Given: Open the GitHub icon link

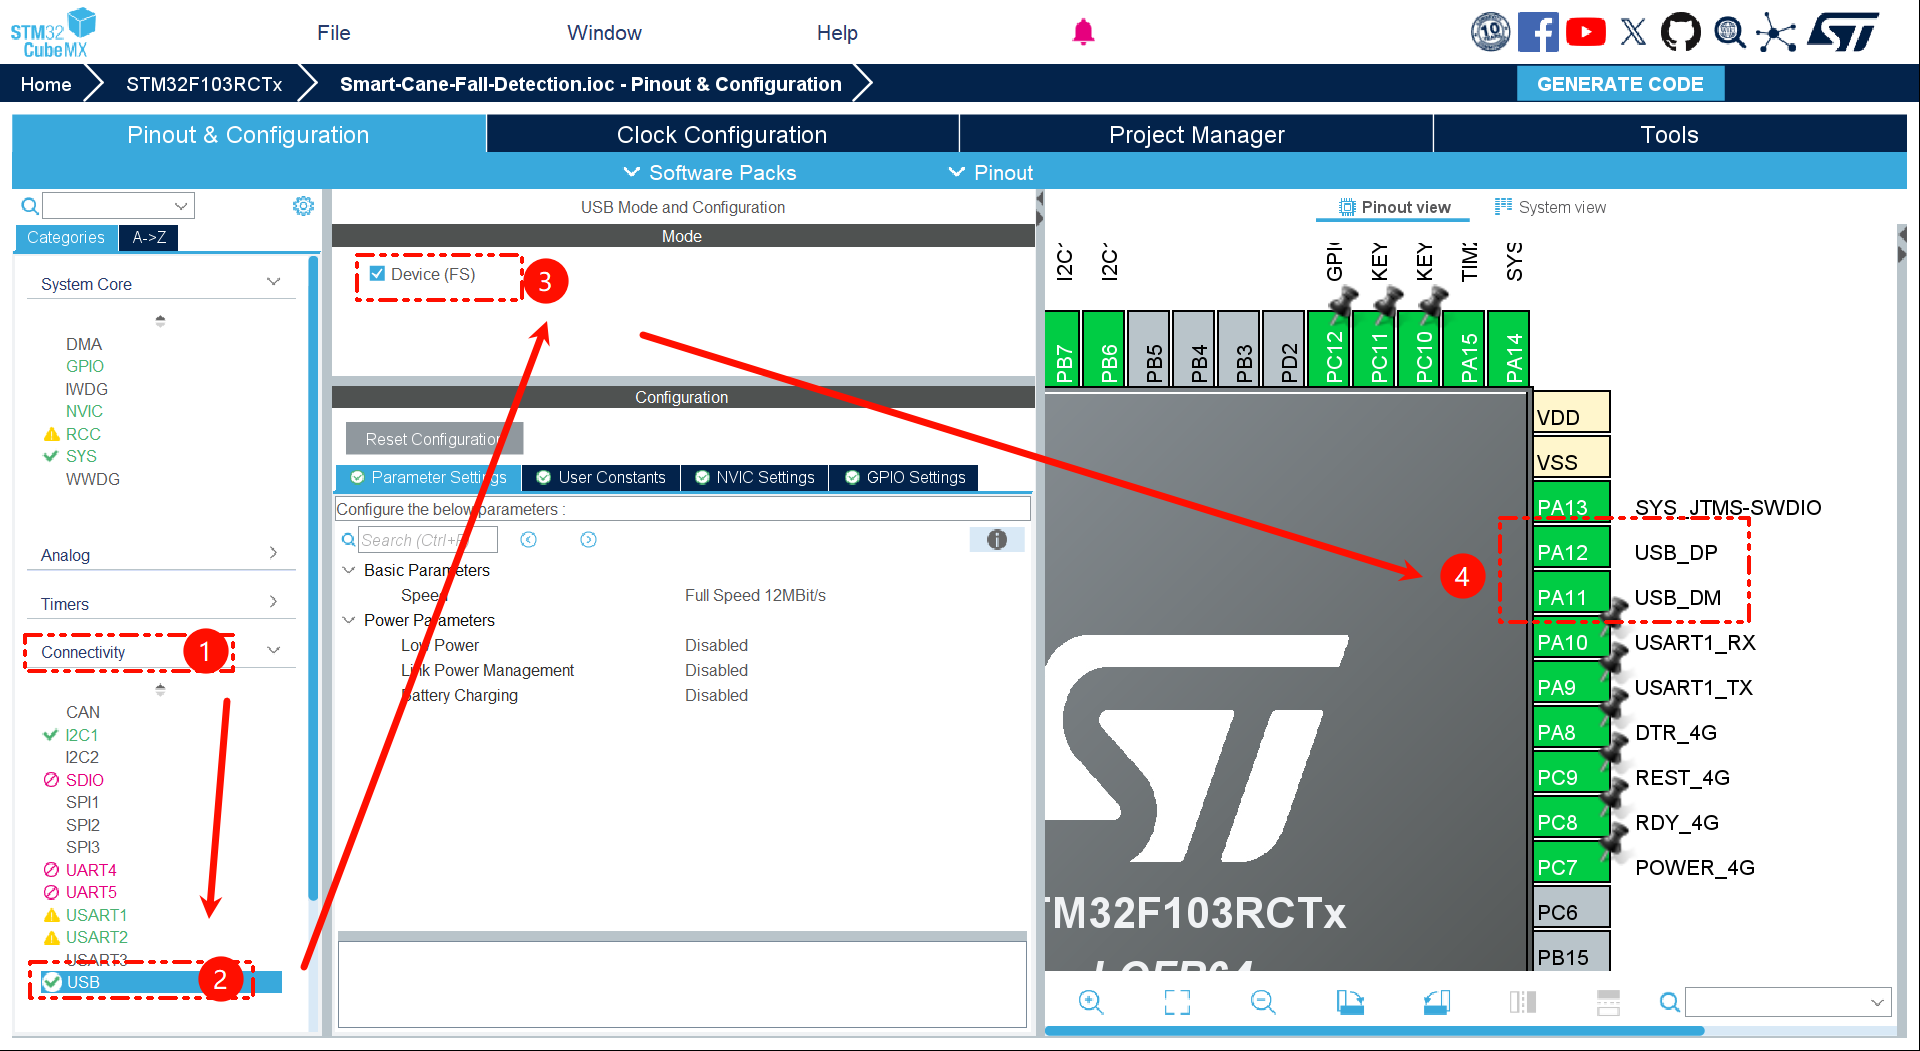Looking at the screenshot, I should point(1680,32).
